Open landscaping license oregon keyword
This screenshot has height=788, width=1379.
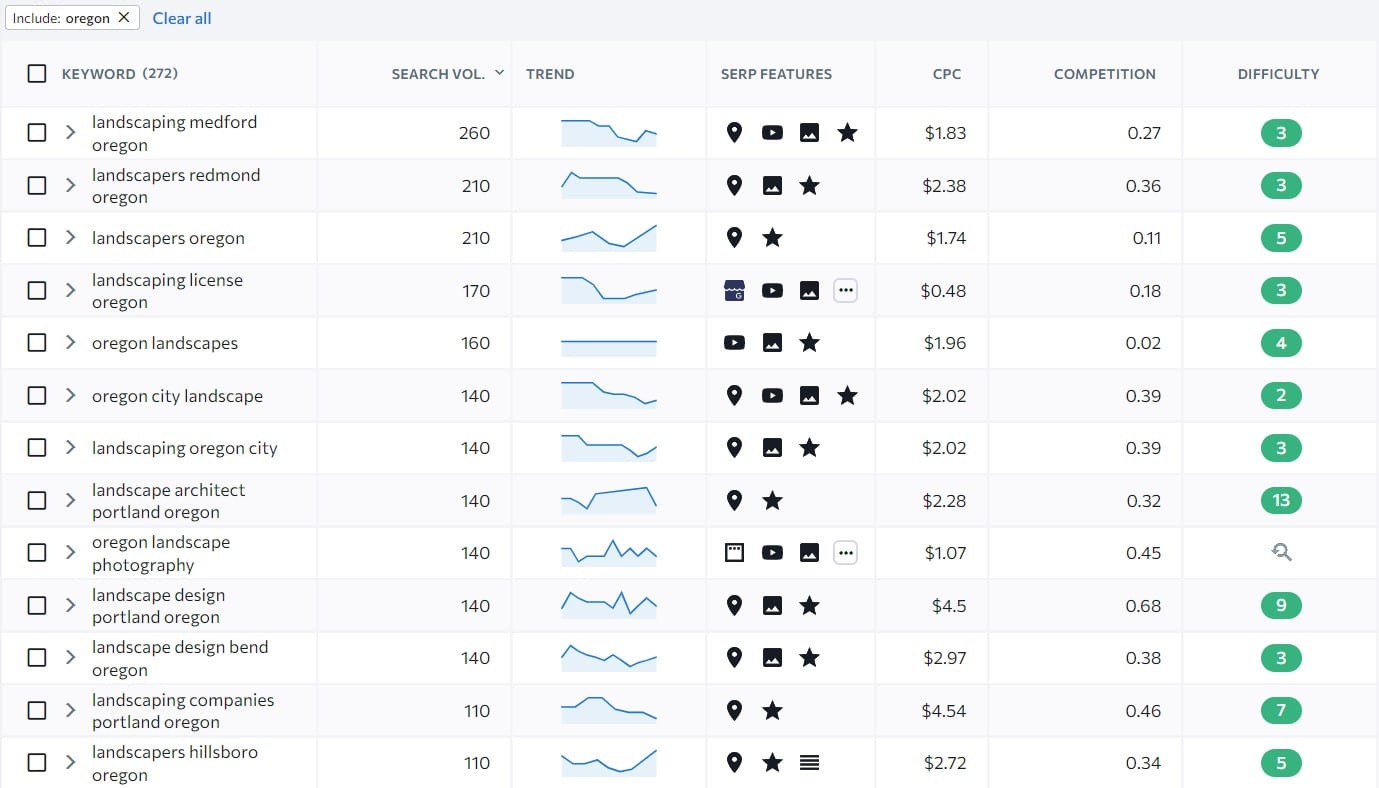click(x=167, y=291)
